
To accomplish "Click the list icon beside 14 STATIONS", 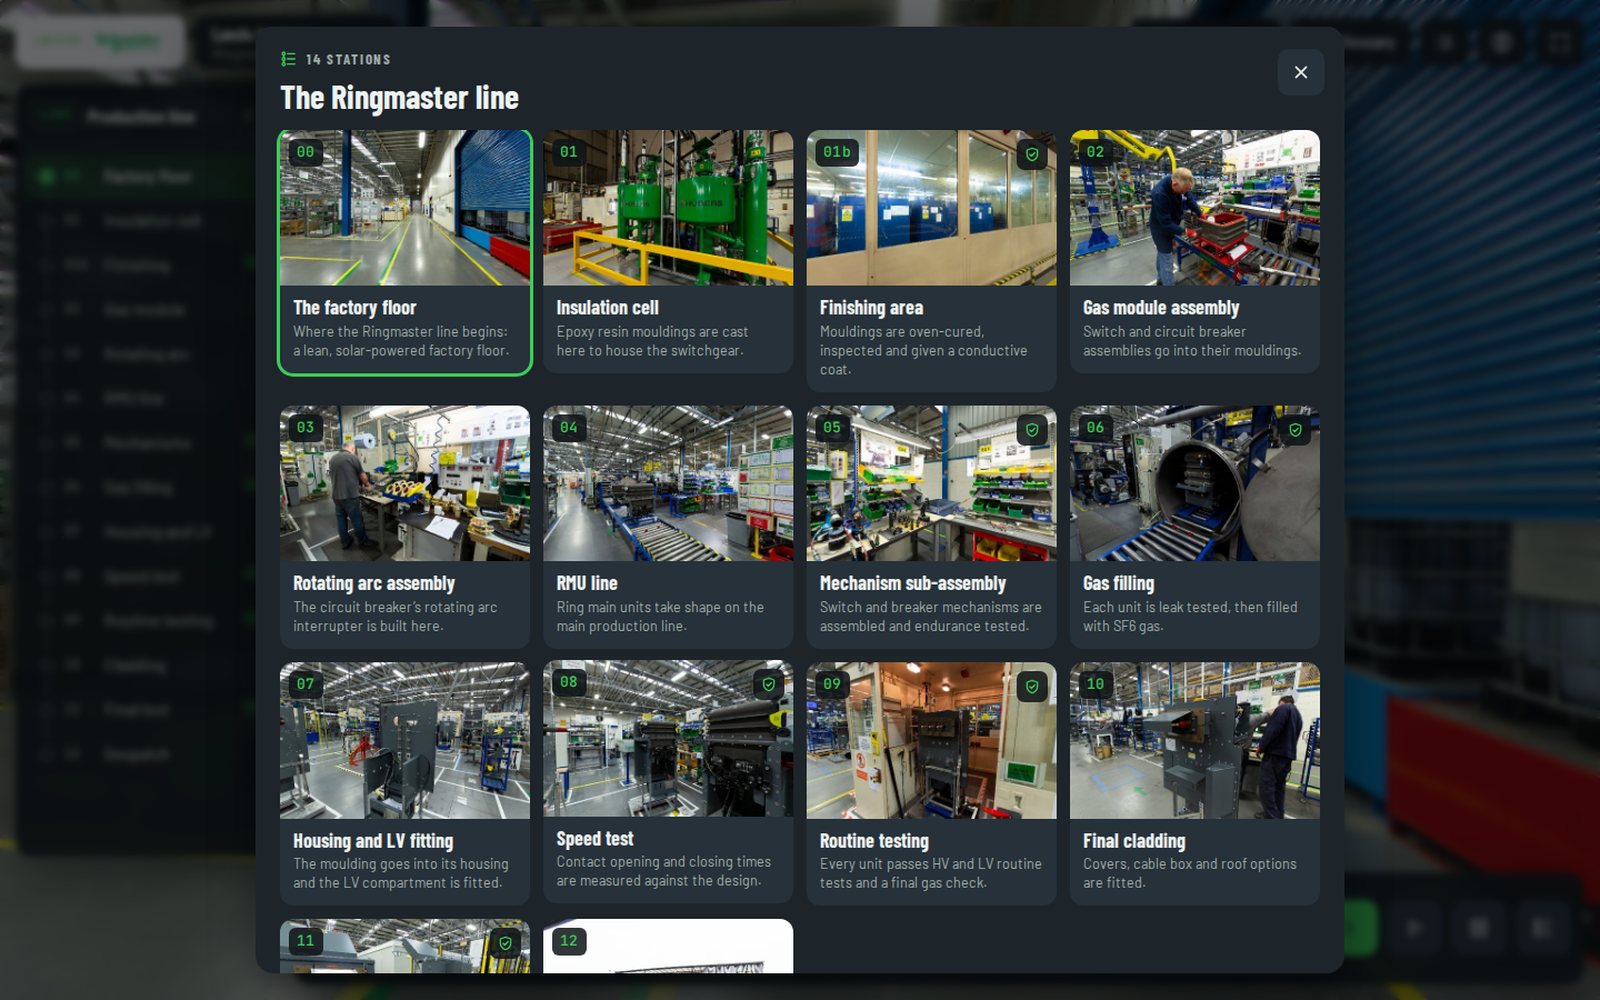I will pyautogui.click(x=288, y=59).
